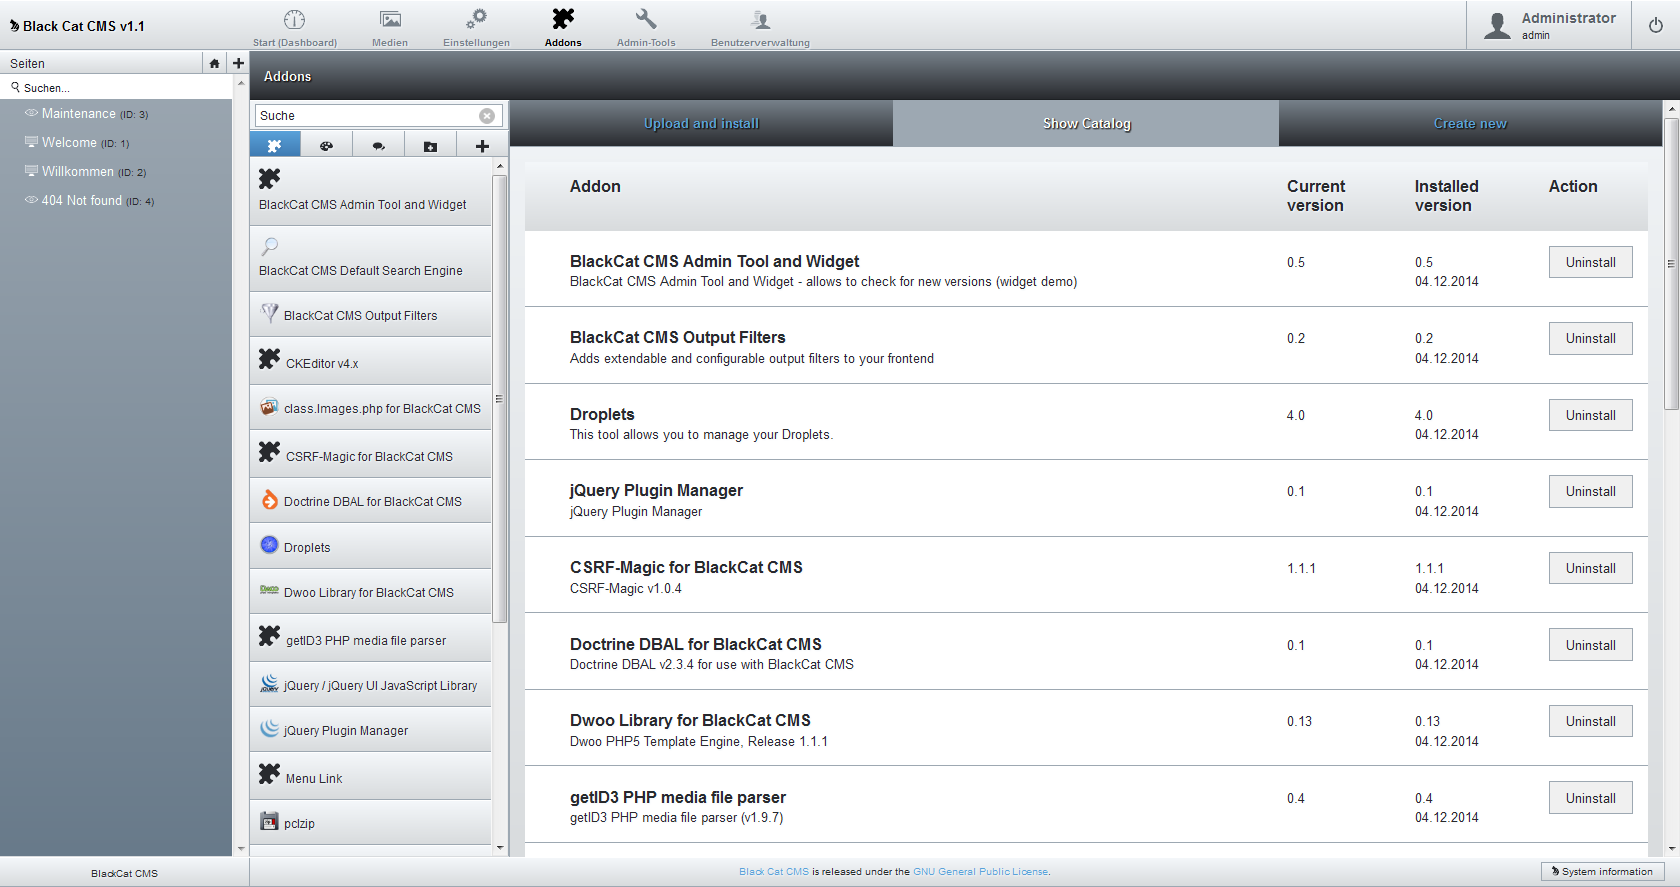Click the home icon in Seiten panel
This screenshot has width=1680, height=887.
pyautogui.click(x=214, y=63)
